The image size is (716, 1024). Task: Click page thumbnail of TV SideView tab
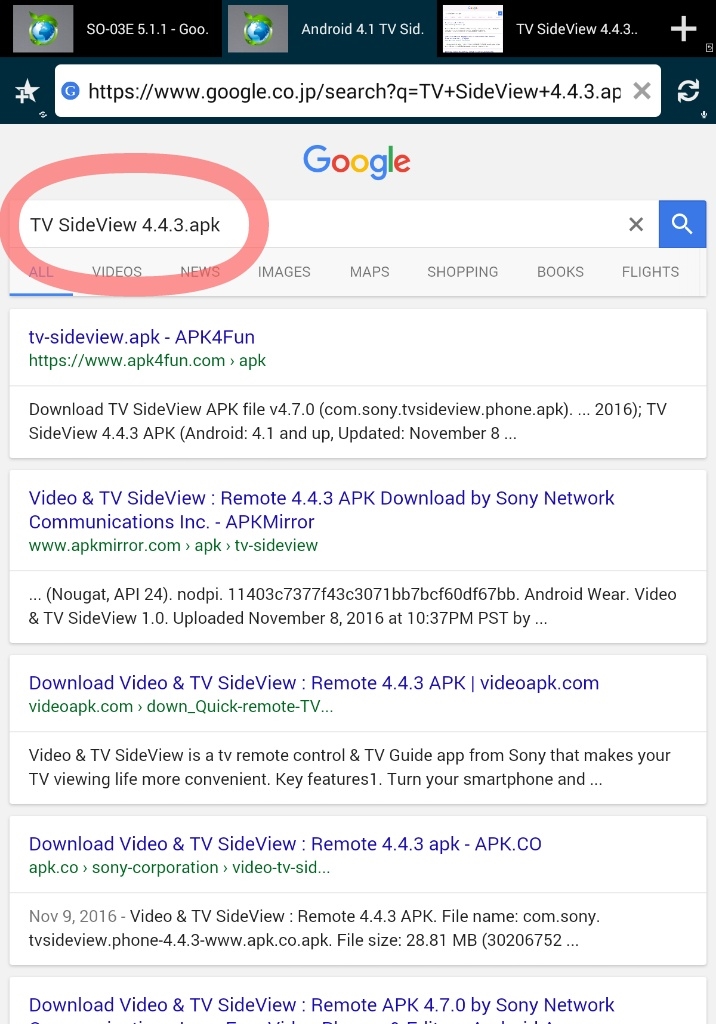tap(473, 29)
